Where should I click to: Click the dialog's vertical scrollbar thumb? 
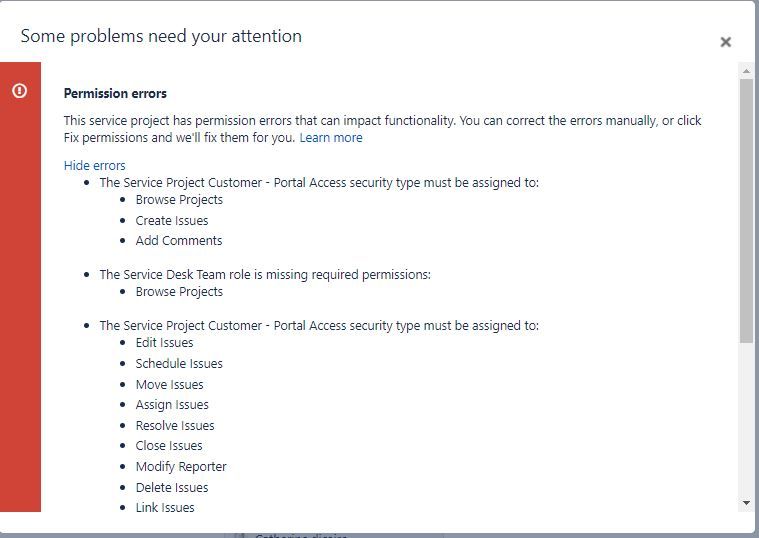746,211
